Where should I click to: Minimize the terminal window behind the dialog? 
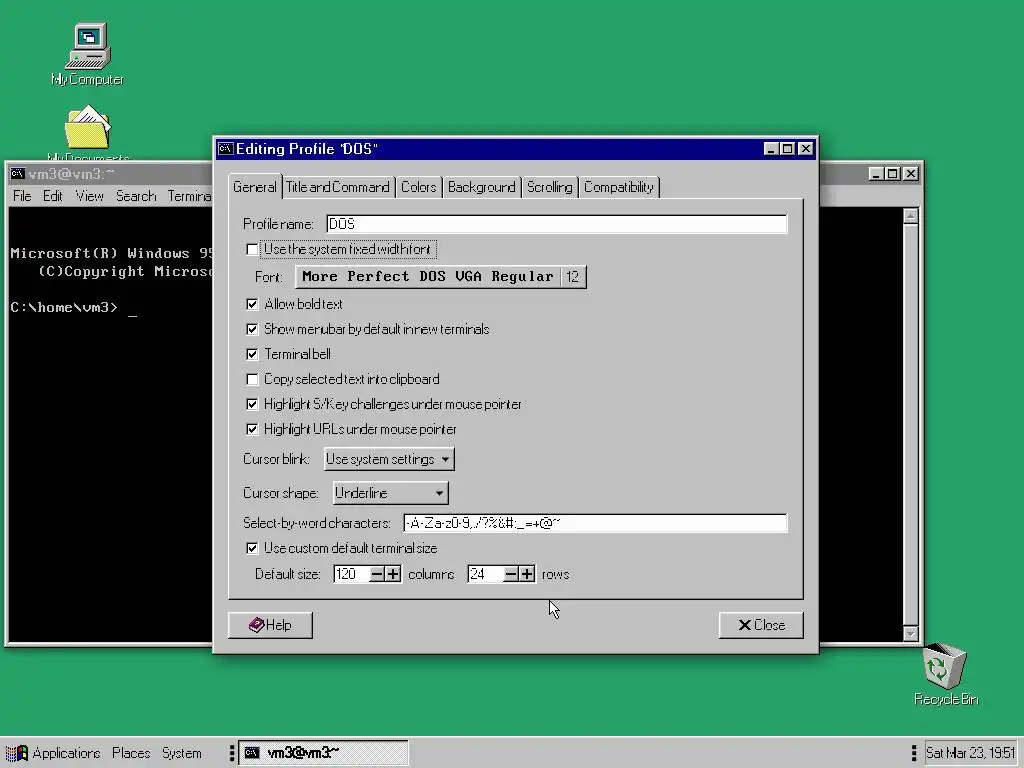tap(876, 174)
